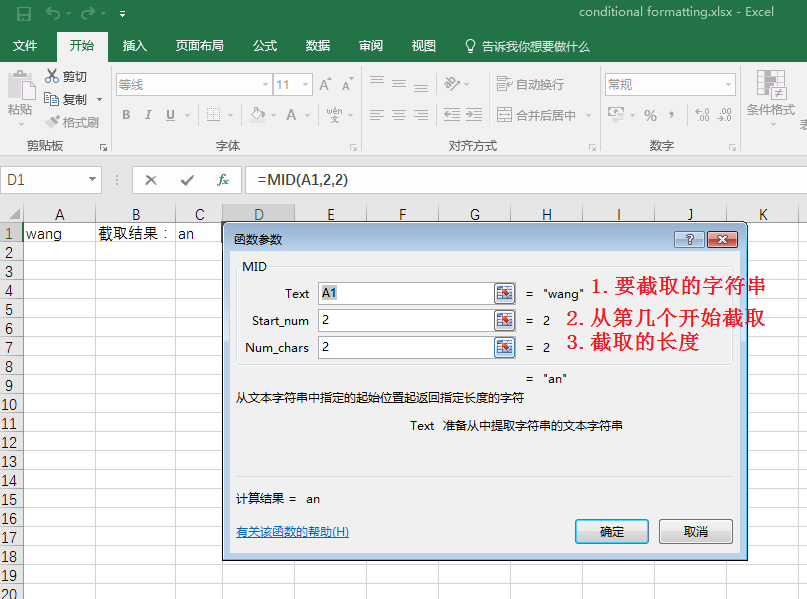Switch to Page Layout (页面布局) tab
The height and width of the screenshot is (599, 807).
pos(200,46)
